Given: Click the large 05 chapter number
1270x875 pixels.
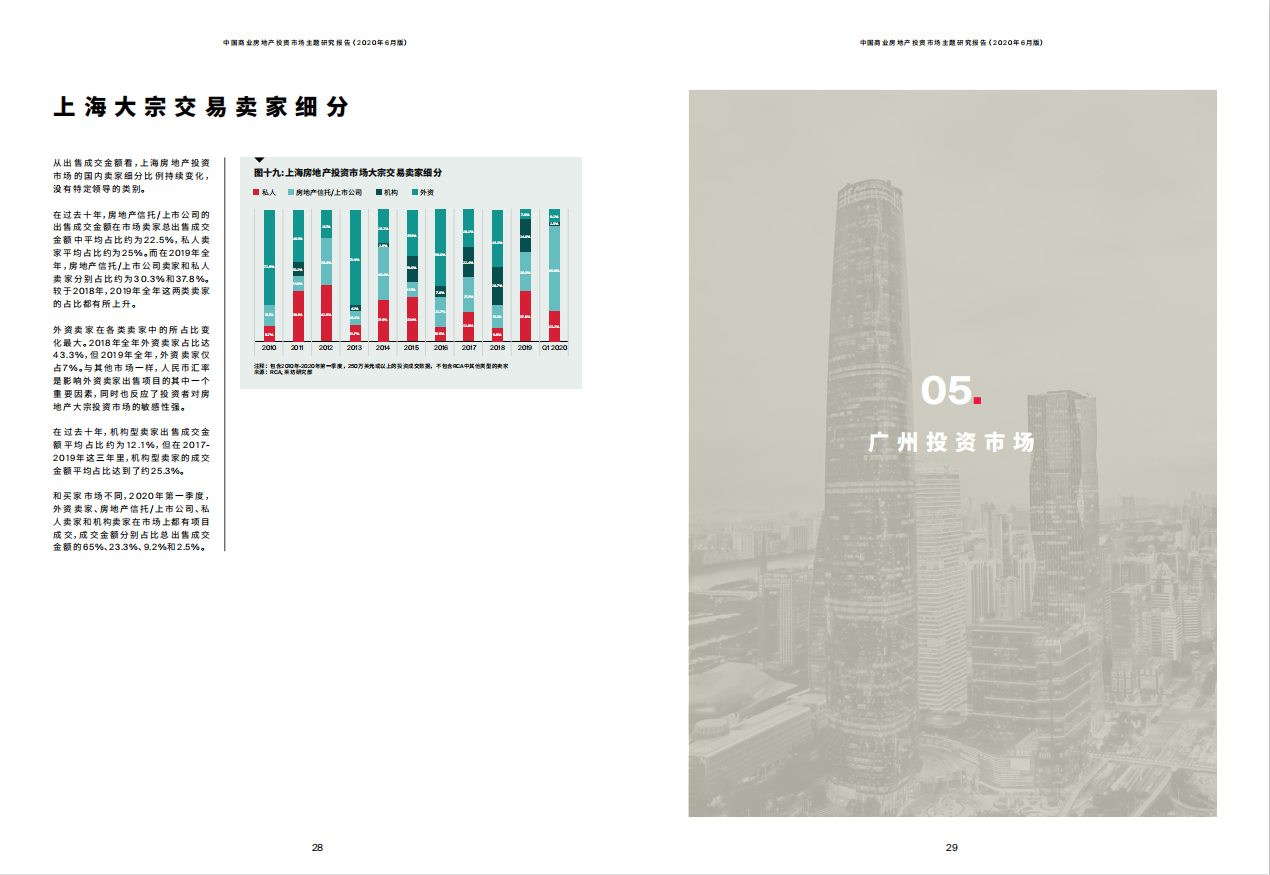Looking at the screenshot, I should 945,391.
